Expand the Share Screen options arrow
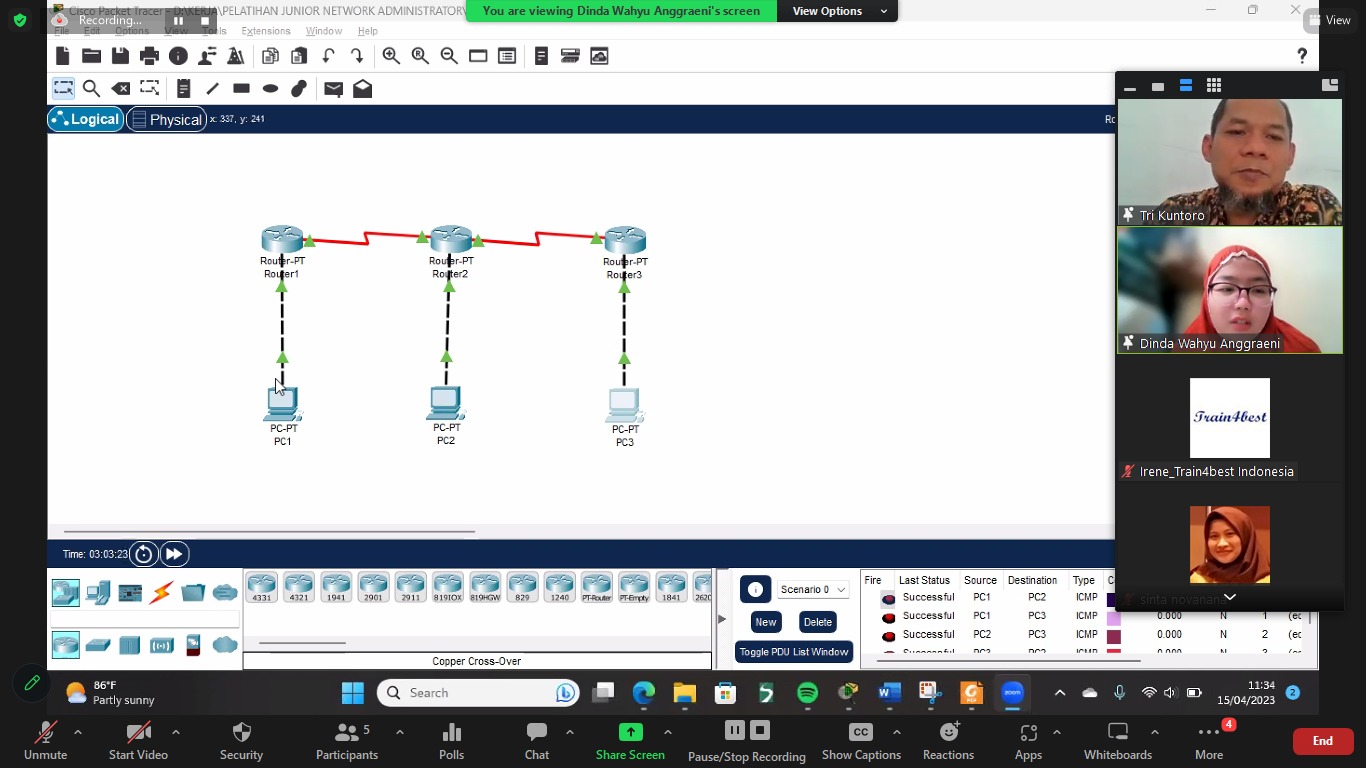This screenshot has width=1366, height=768. point(668,733)
